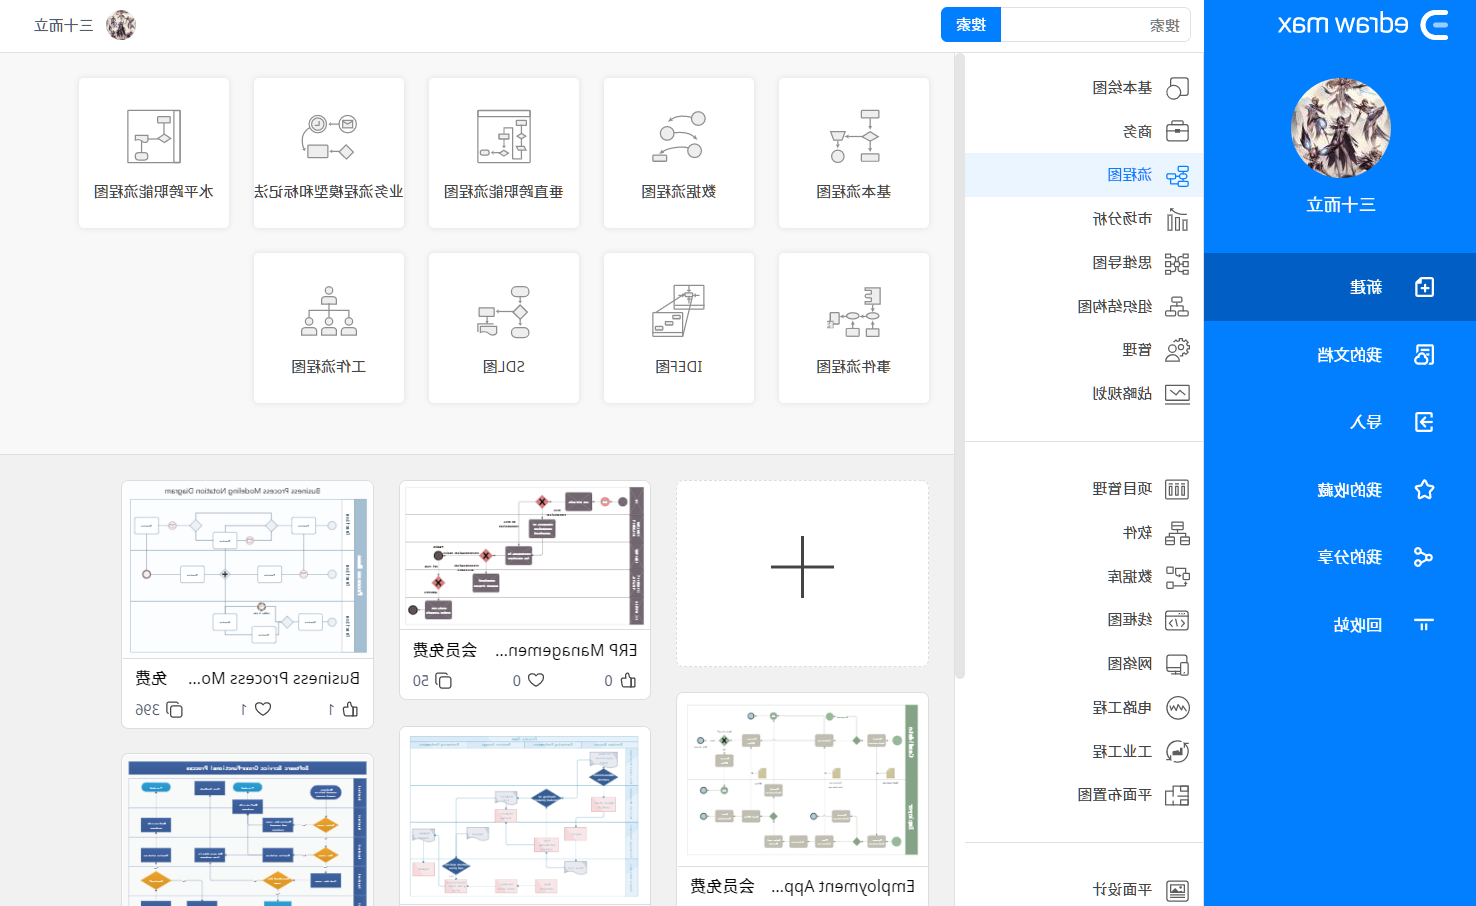This screenshot has width=1476, height=906.
Task: Click 会员免费 label on ERP Management card
Action: point(445,650)
